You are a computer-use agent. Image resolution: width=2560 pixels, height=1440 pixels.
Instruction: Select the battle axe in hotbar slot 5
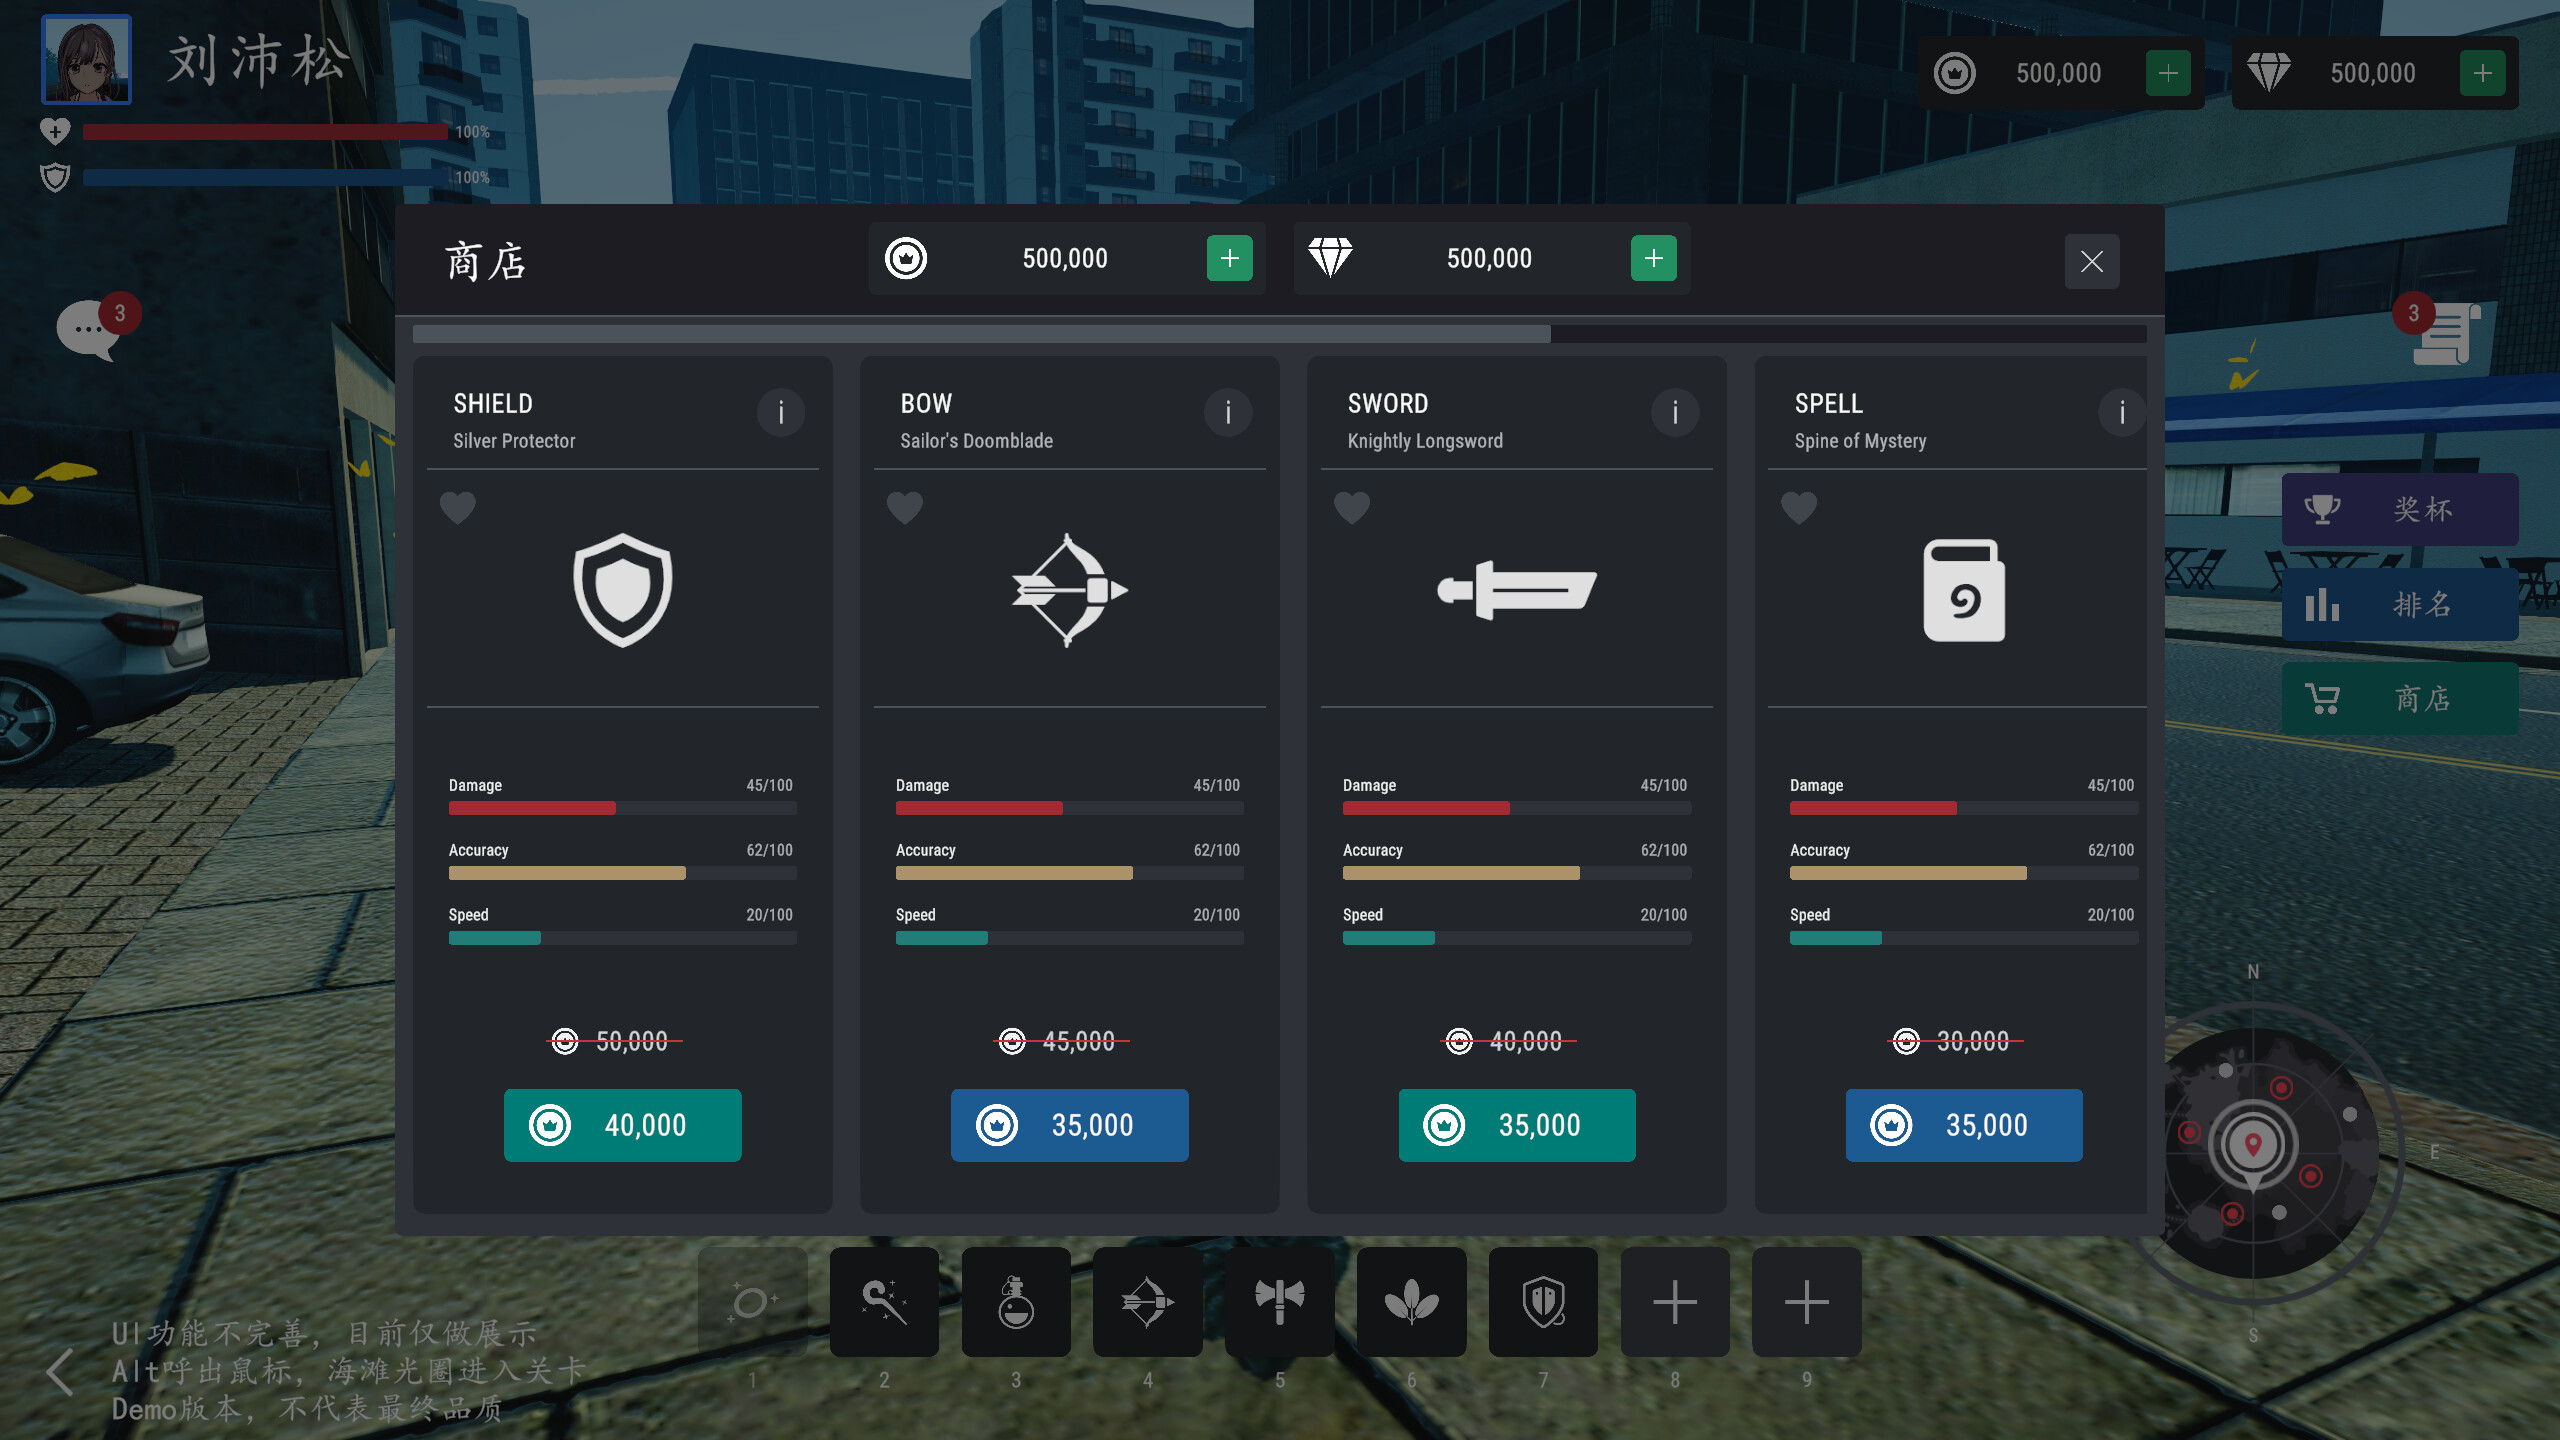(1280, 1302)
